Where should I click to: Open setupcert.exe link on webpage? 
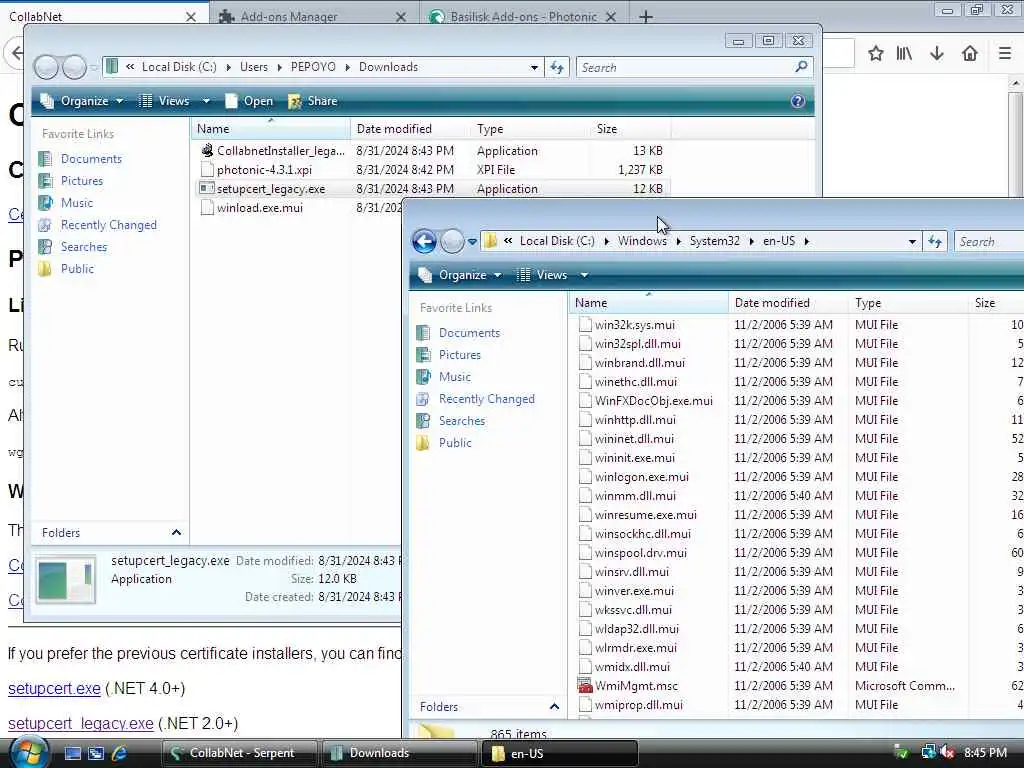coord(54,688)
